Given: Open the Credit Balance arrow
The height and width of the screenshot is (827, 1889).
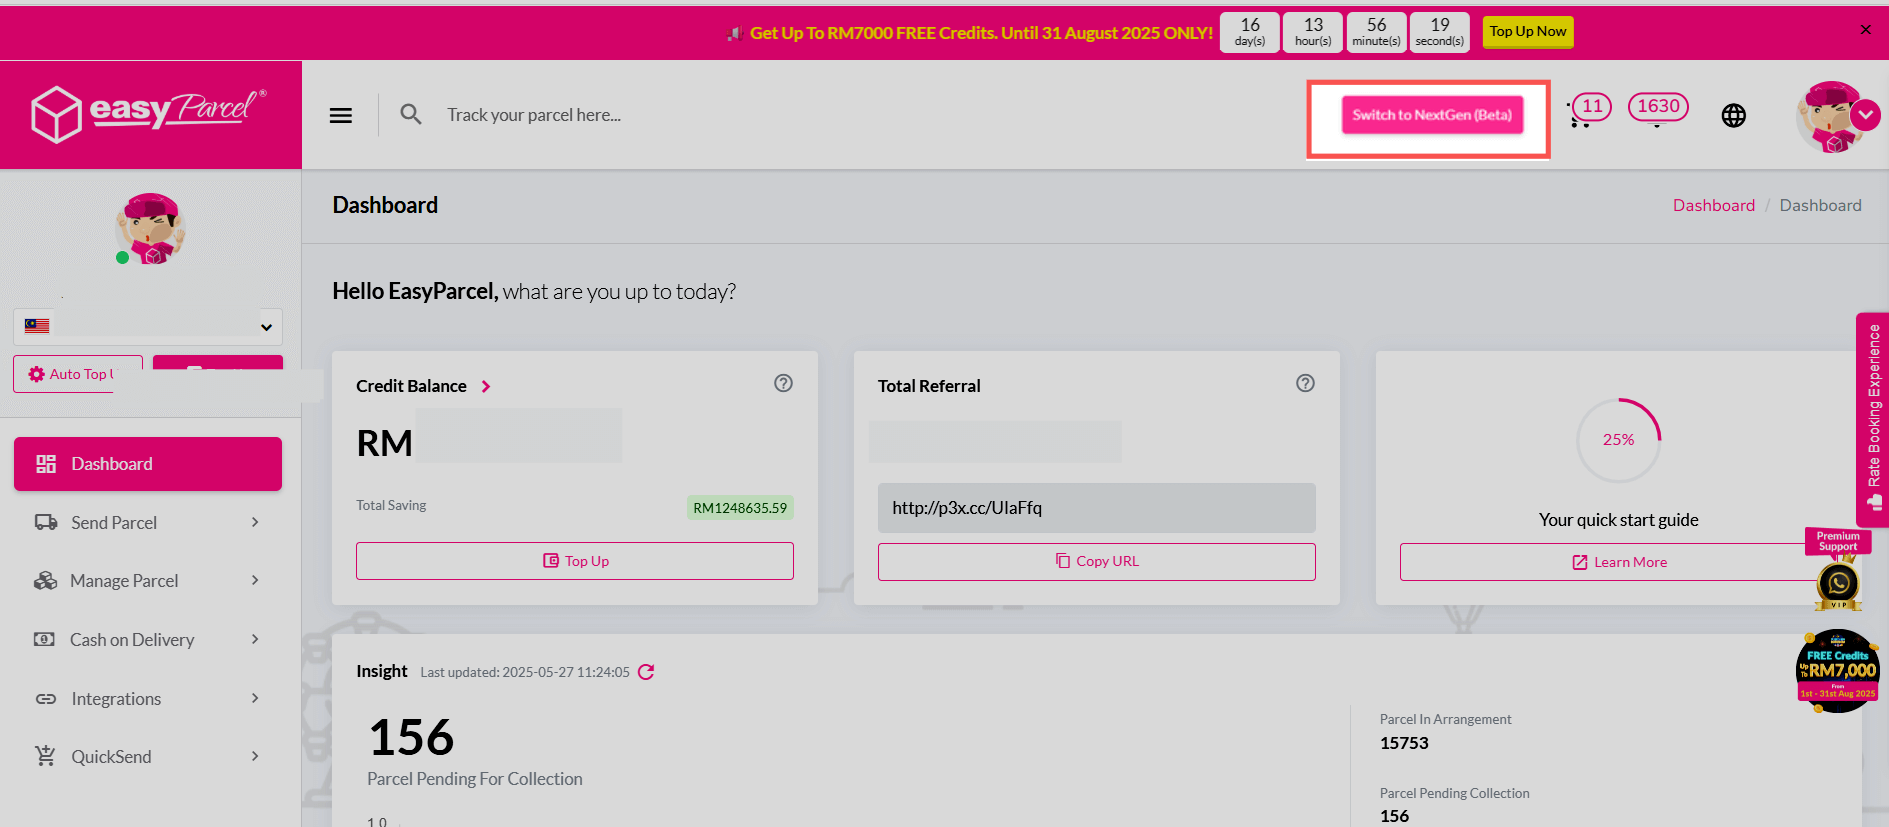Looking at the screenshot, I should pos(486,386).
